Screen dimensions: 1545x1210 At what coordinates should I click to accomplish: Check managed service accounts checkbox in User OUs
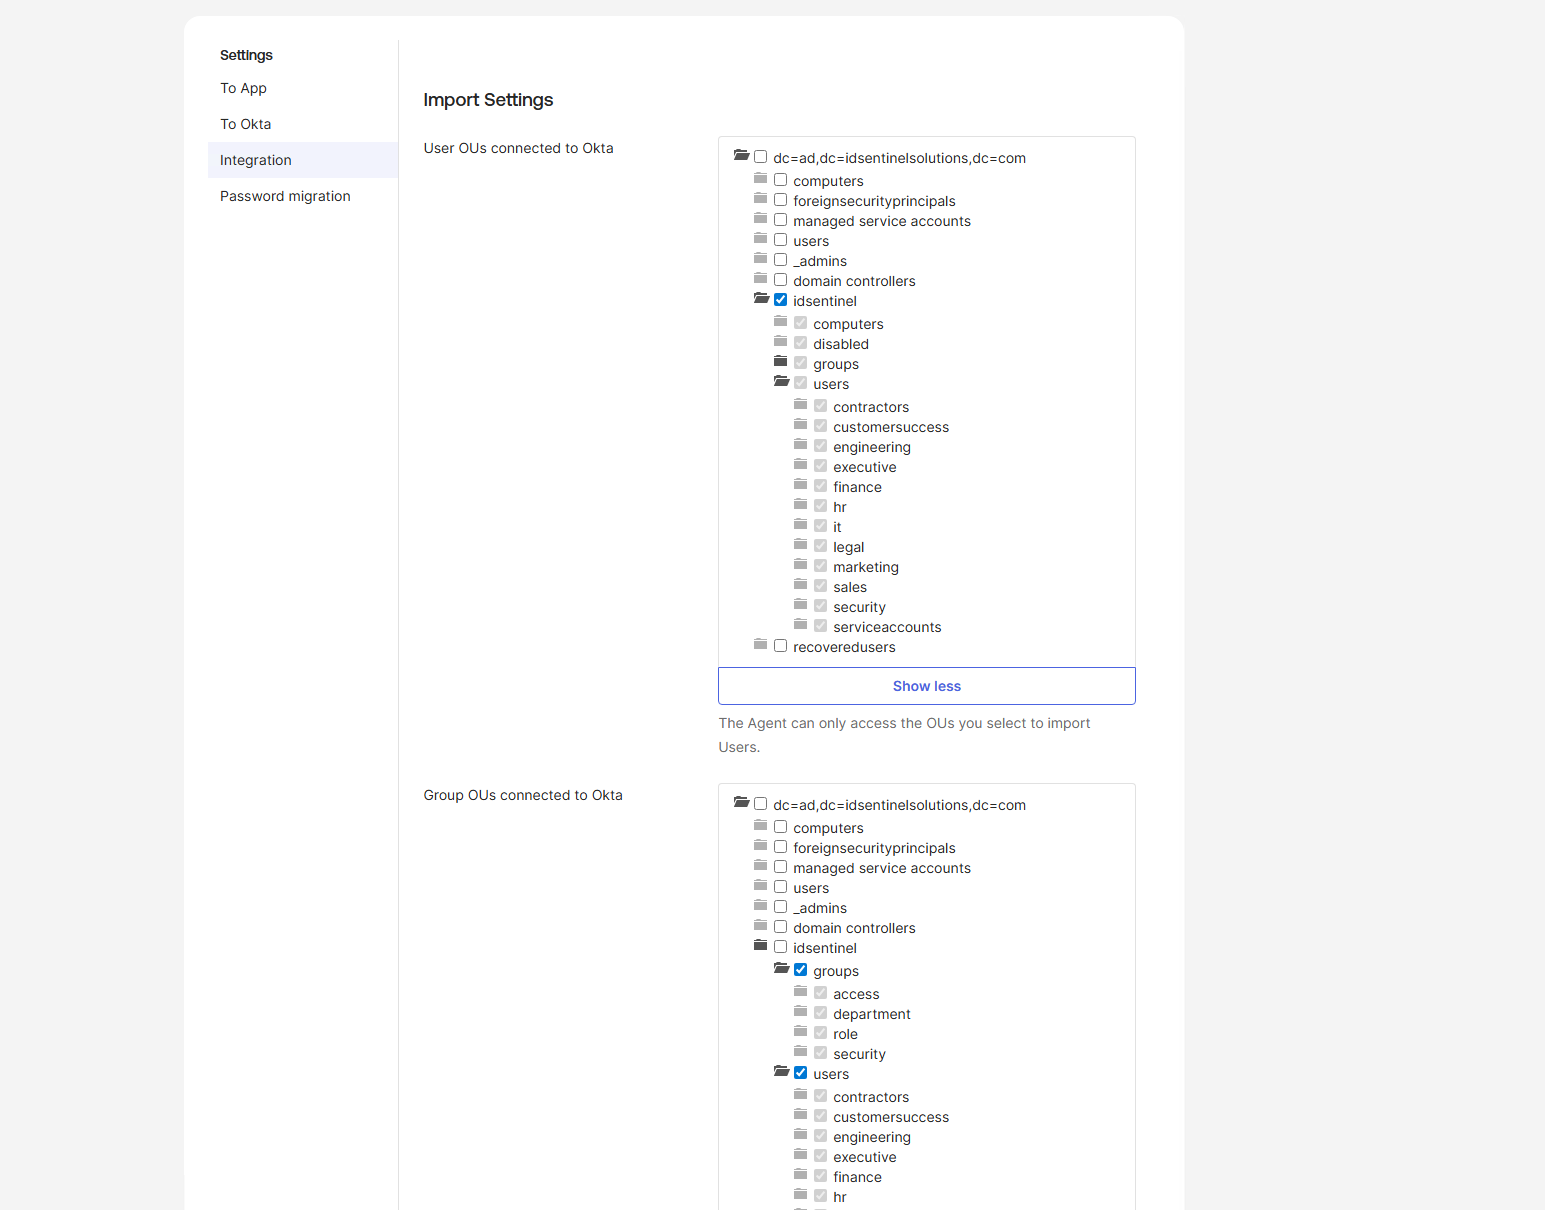coord(780,220)
